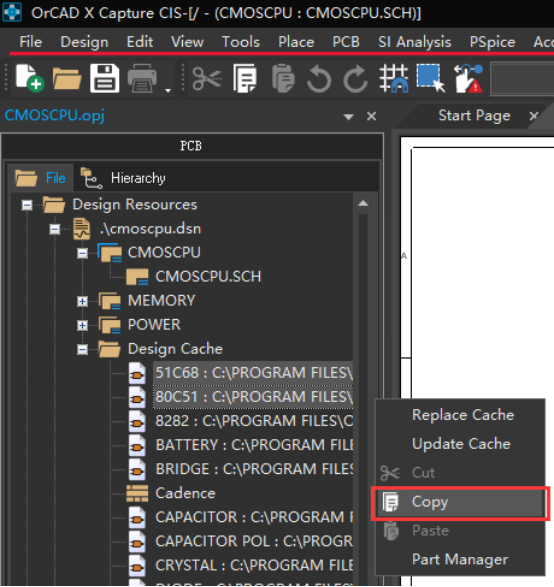Select the BATTERY cache entry

click(x=254, y=445)
